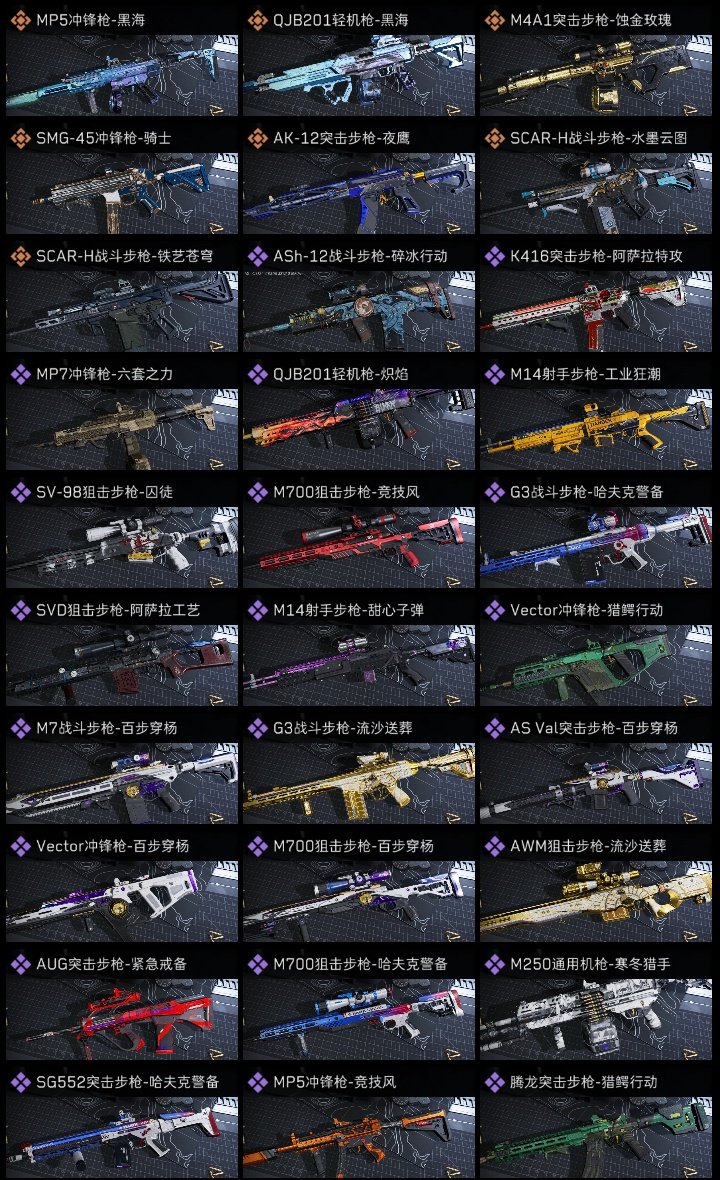
Task: Select the K416突击步枪-阿萨拉特攻 skin image
Action: [596, 311]
